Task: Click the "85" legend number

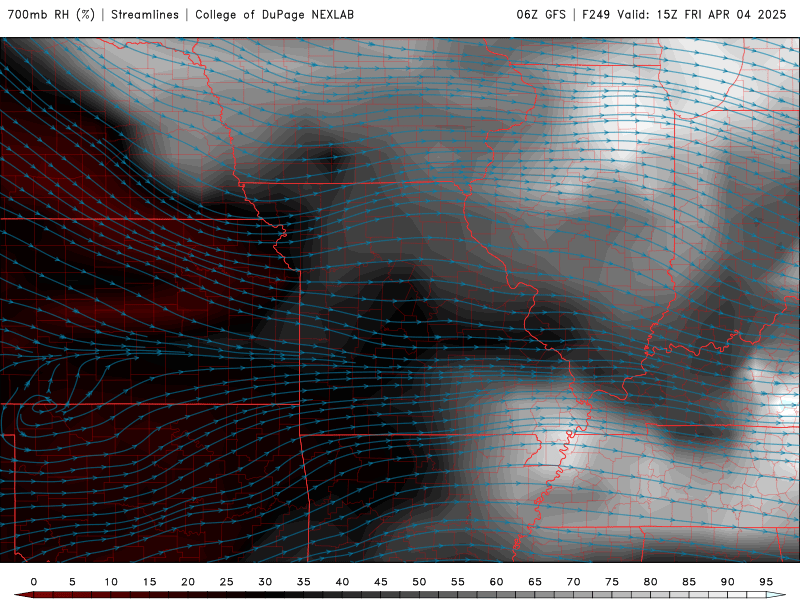Action: tap(689, 582)
